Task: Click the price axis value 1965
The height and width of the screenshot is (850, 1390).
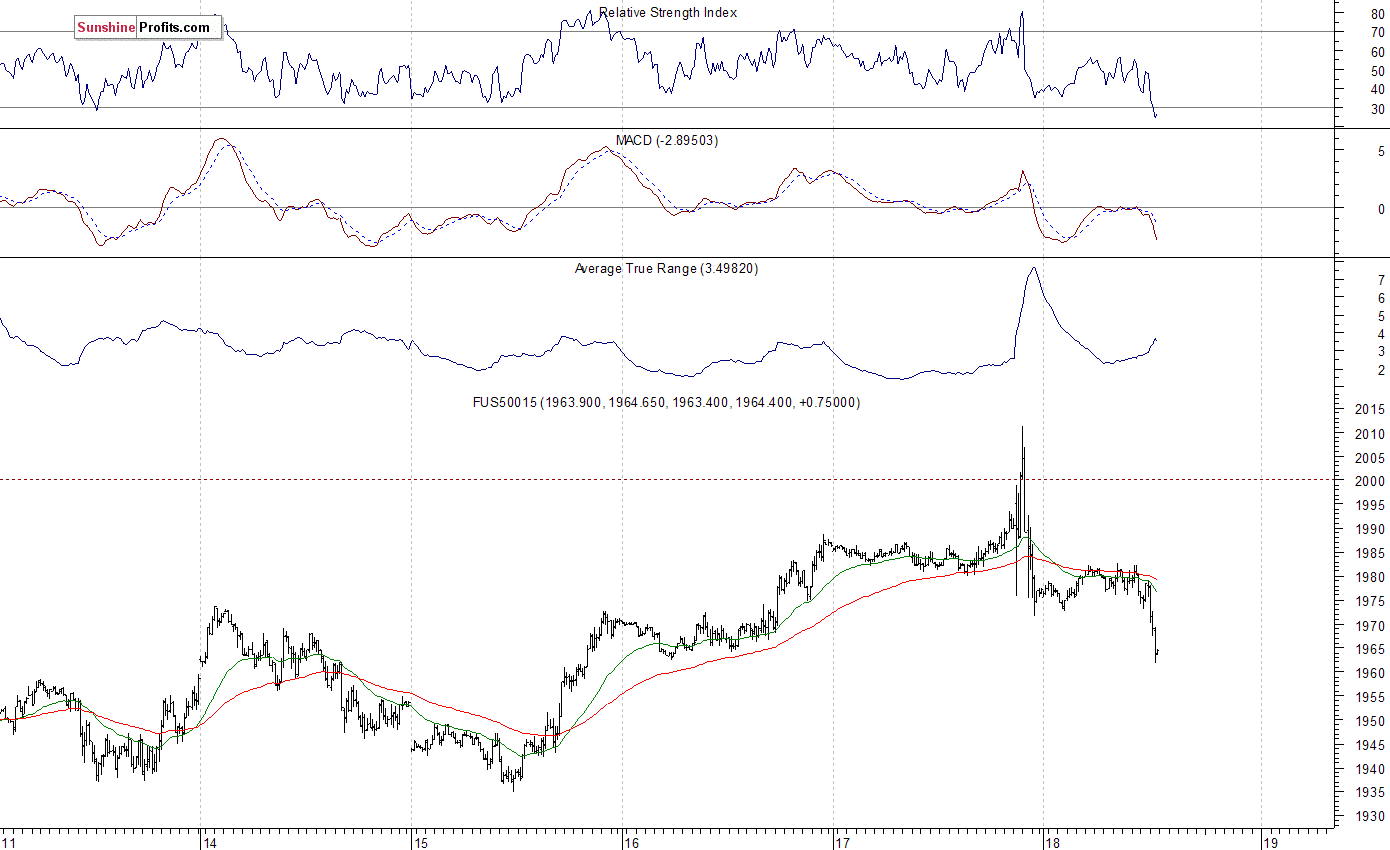Action: tap(1372, 650)
